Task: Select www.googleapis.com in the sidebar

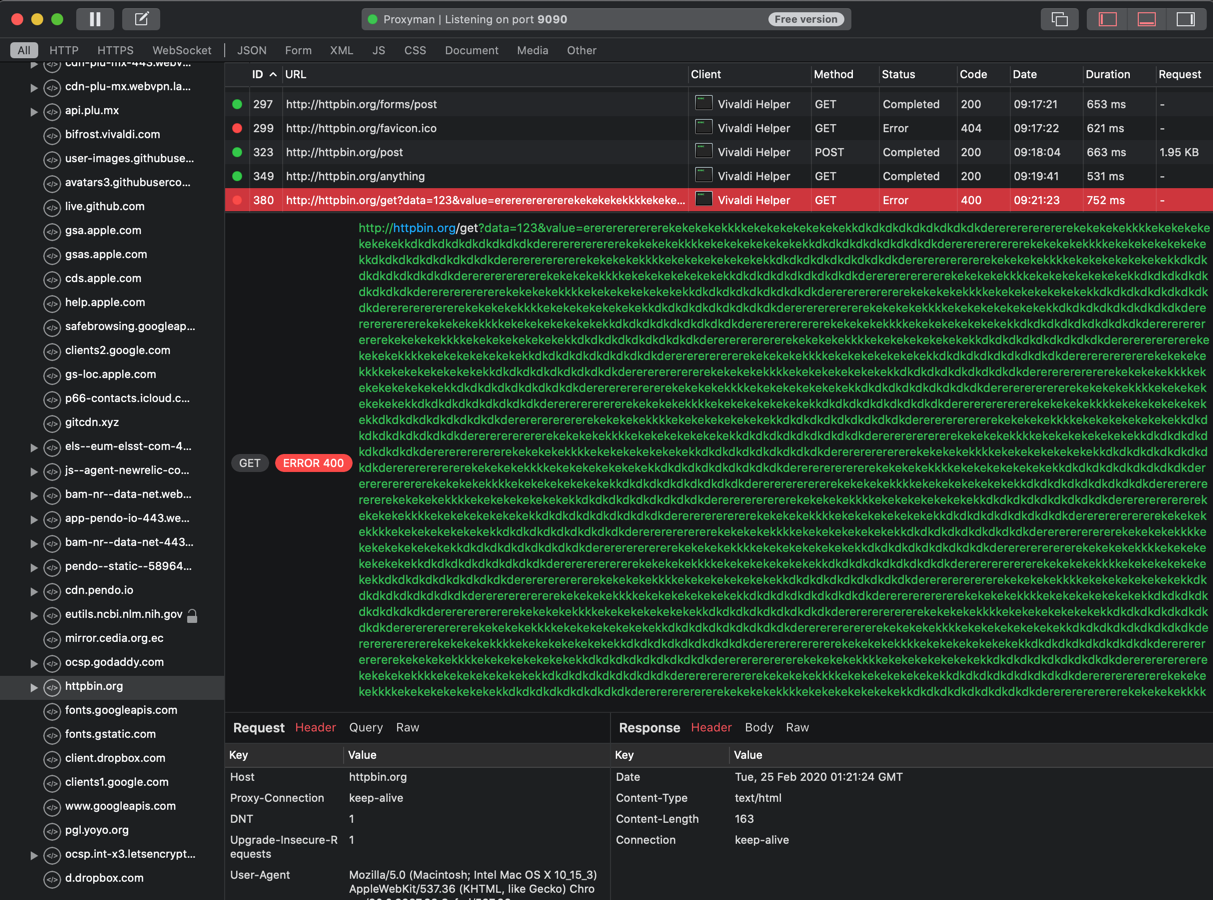Action: 120,806
